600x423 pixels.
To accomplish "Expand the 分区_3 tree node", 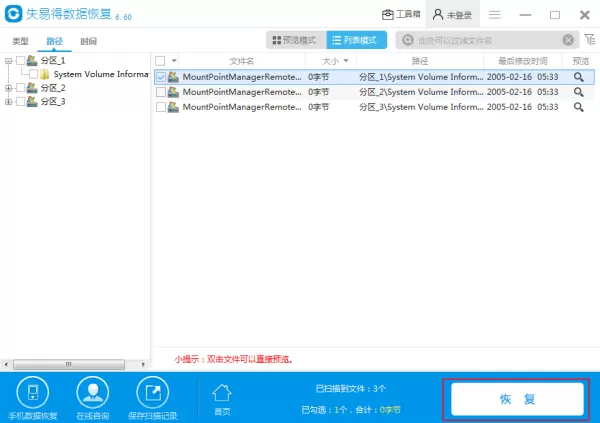I will click(x=8, y=102).
